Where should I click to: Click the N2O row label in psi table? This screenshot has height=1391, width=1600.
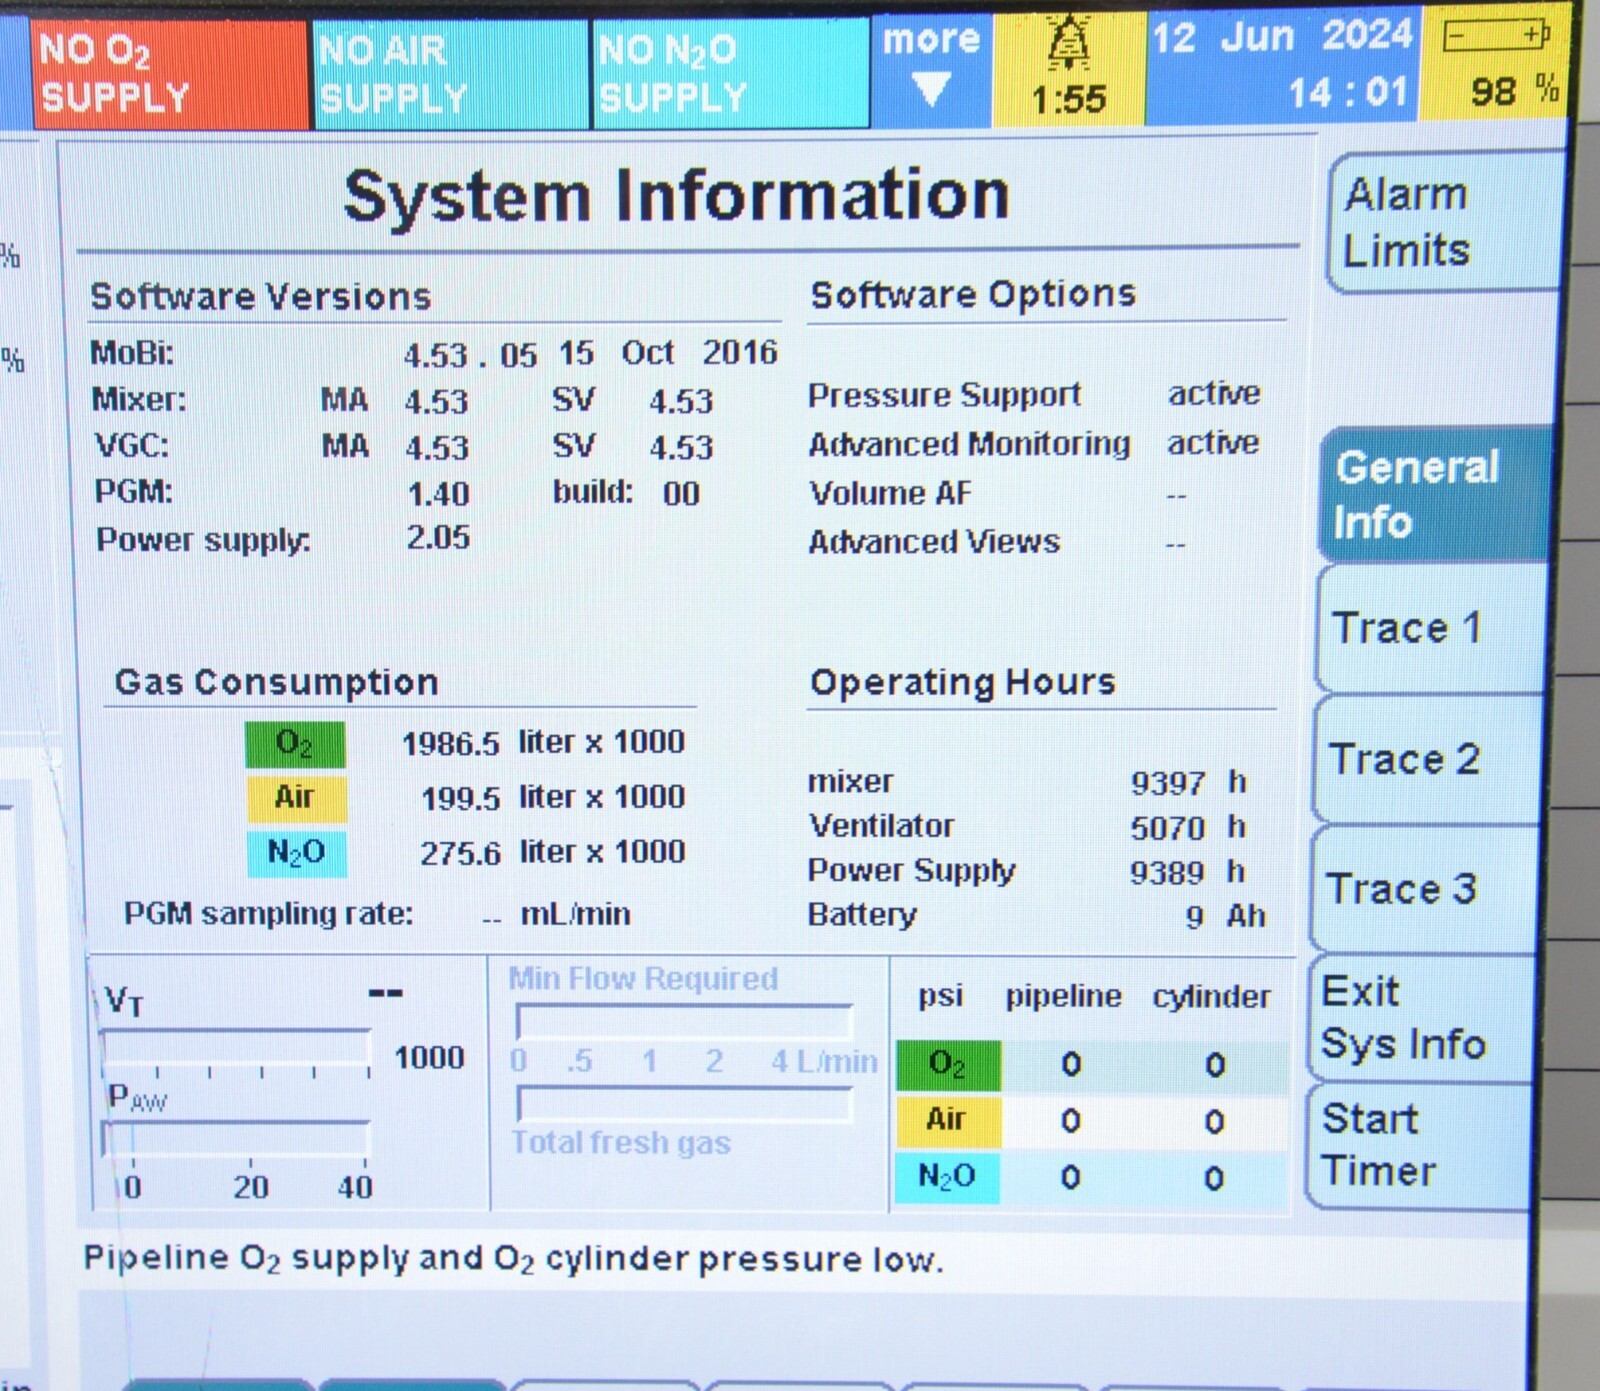[x=946, y=1176]
